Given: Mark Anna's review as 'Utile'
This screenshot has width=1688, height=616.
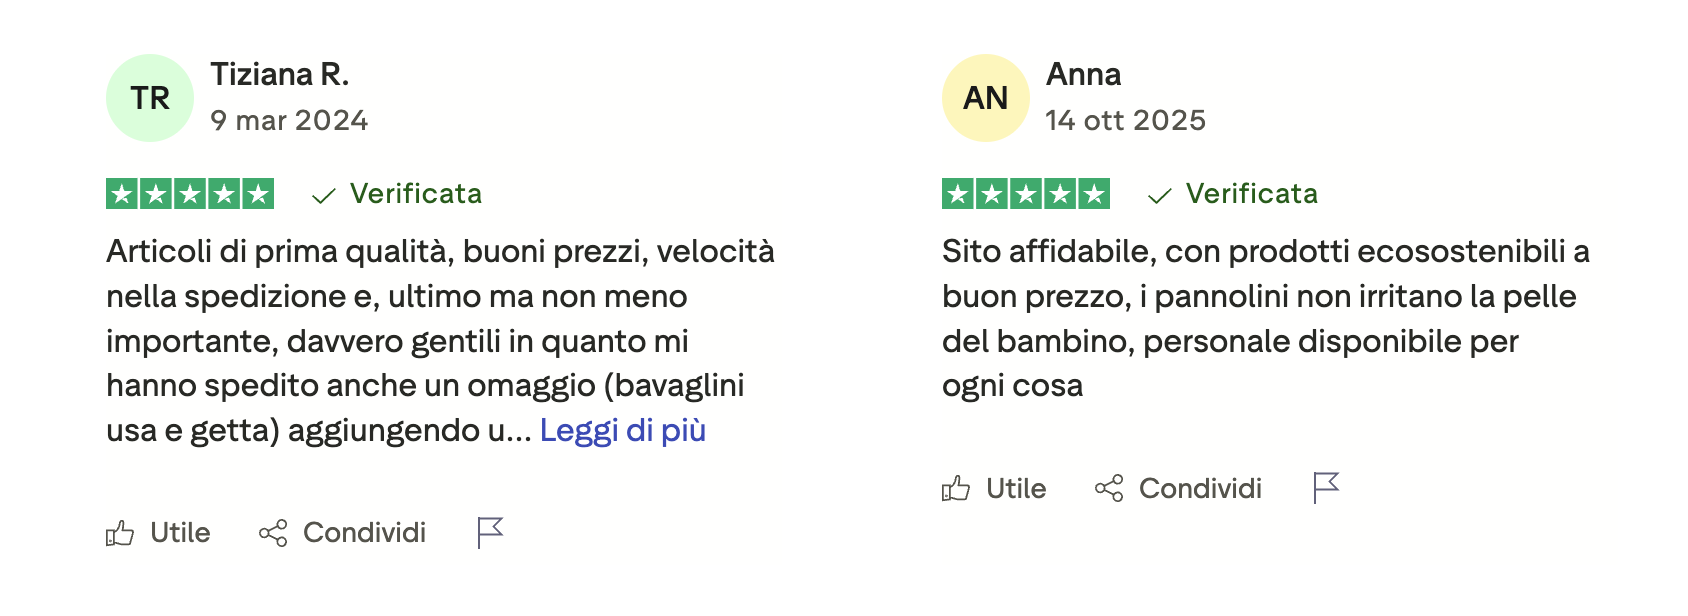Looking at the screenshot, I should pyautogui.click(x=1016, y=488).
